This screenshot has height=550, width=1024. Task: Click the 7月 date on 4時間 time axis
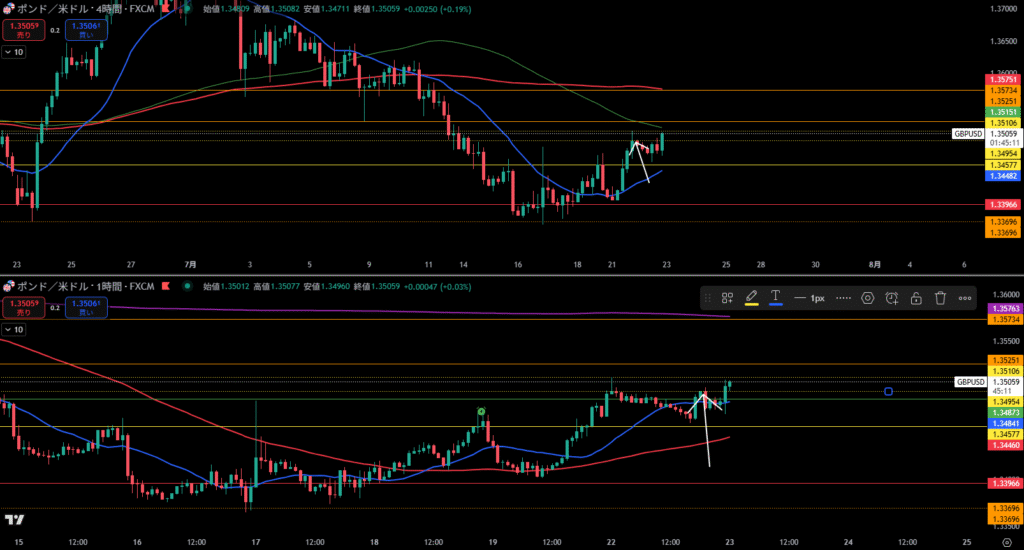(190, 265)
